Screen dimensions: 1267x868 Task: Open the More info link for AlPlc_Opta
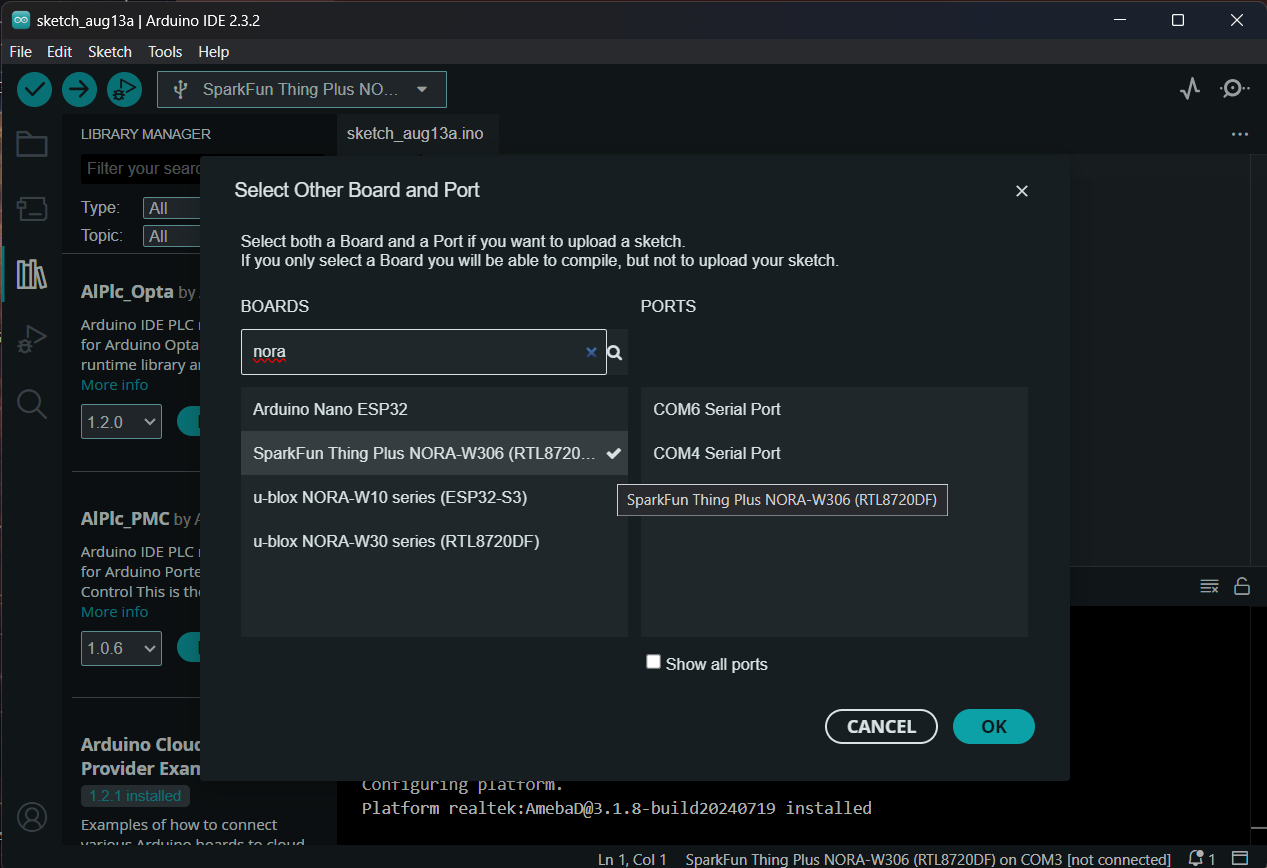114,384
